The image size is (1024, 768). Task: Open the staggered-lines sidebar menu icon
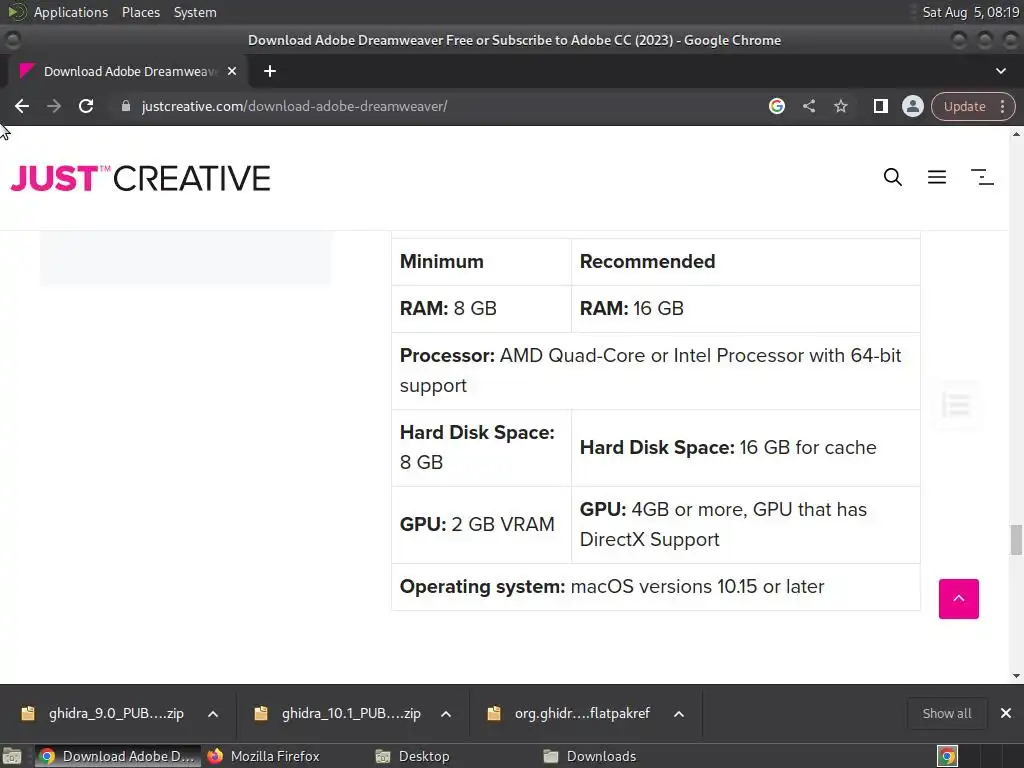click(x=982, y=177)
